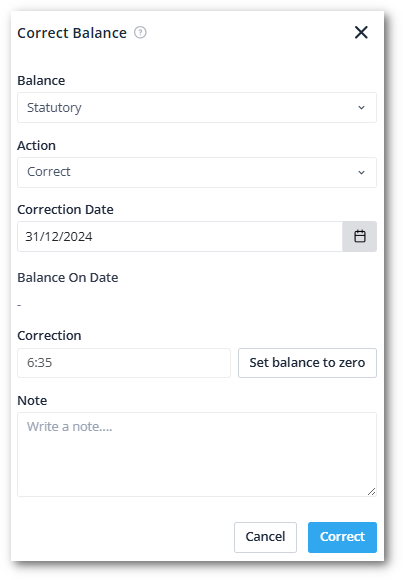Click the Balance field label
This screenshot has height=580, width=403.
coord(41,80)
